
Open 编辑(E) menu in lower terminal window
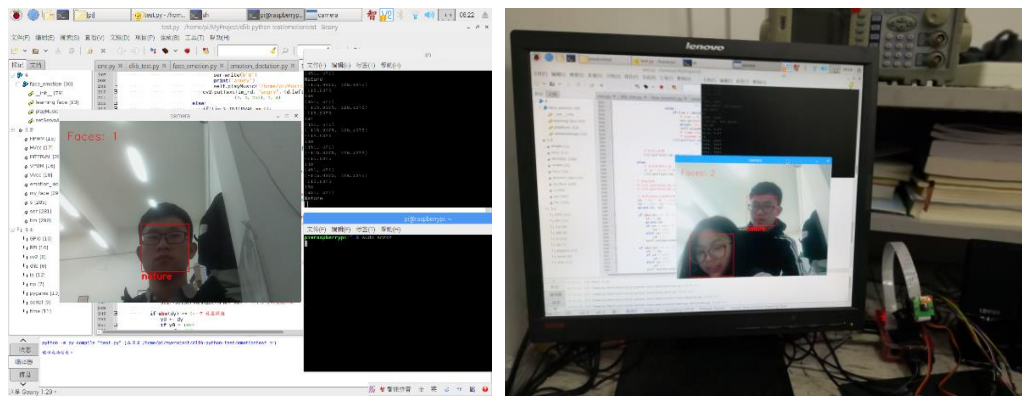339,229
